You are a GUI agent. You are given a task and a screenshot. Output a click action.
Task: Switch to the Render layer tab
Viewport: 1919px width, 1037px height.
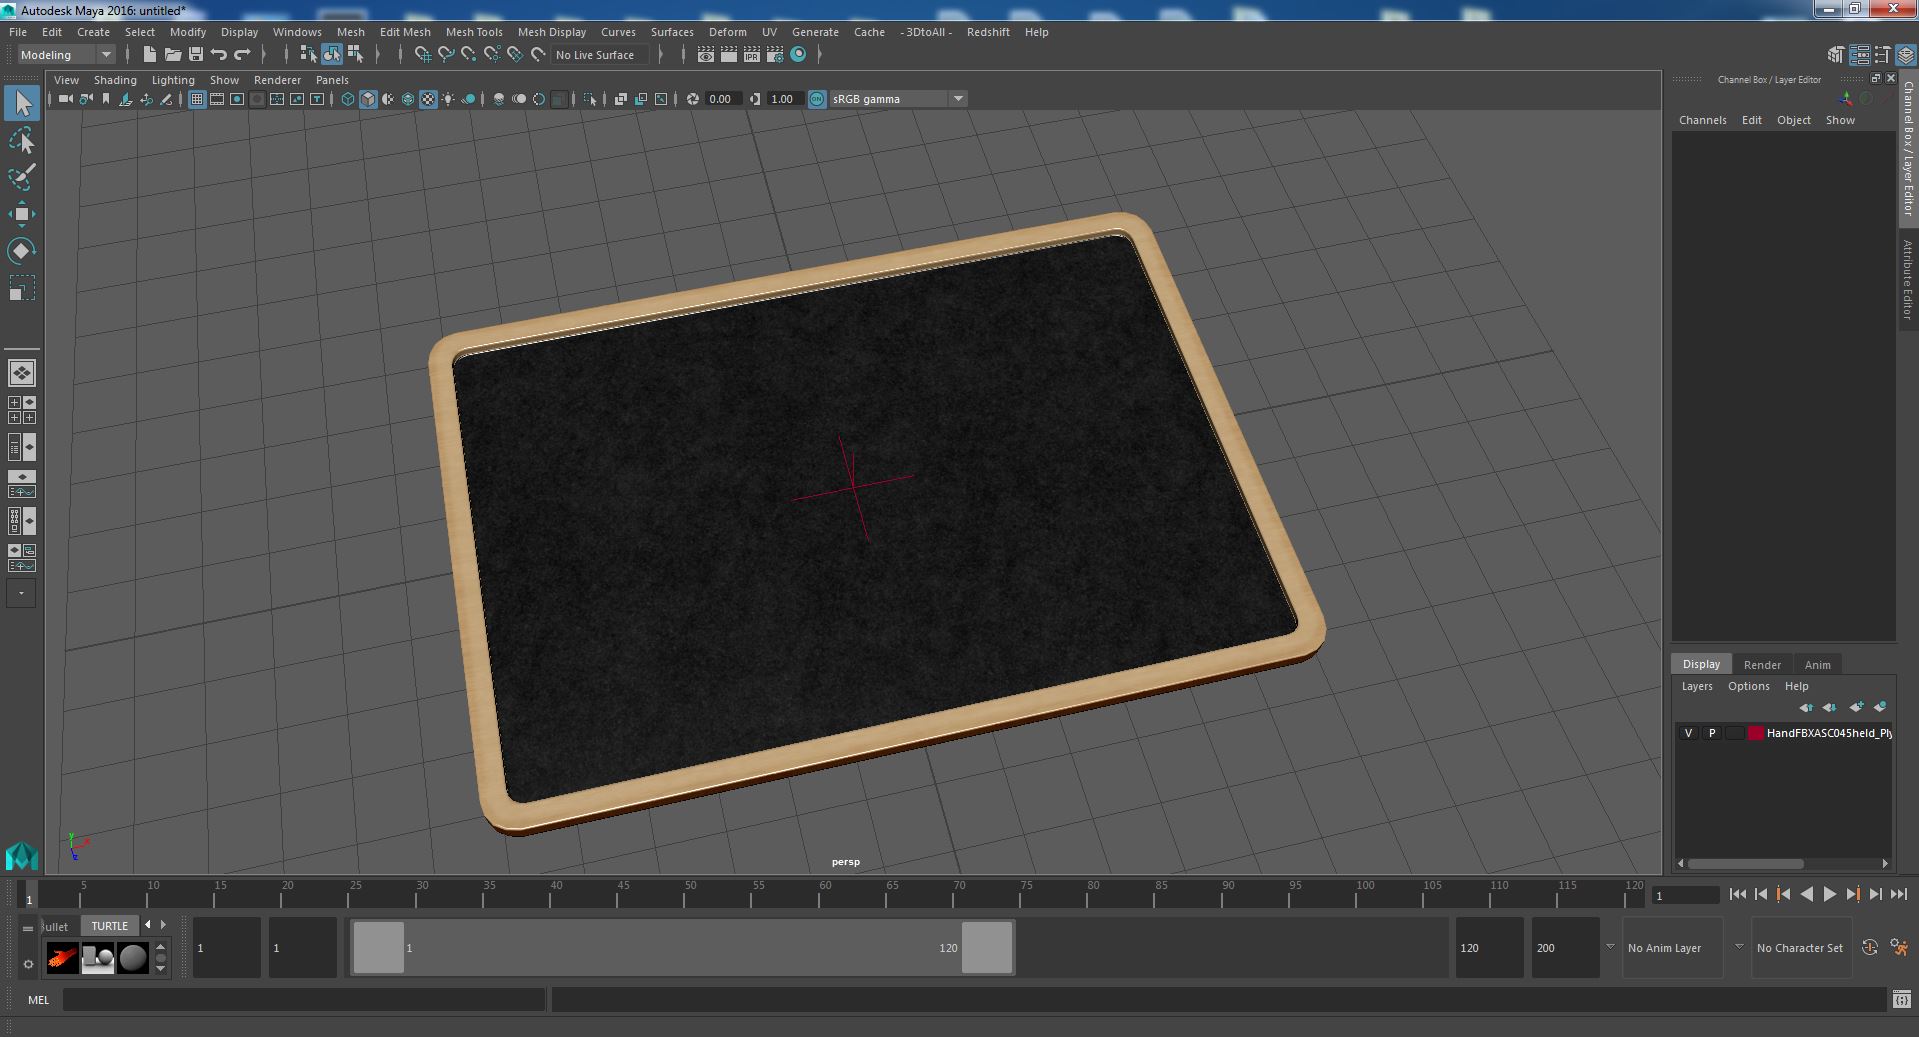1762,665
